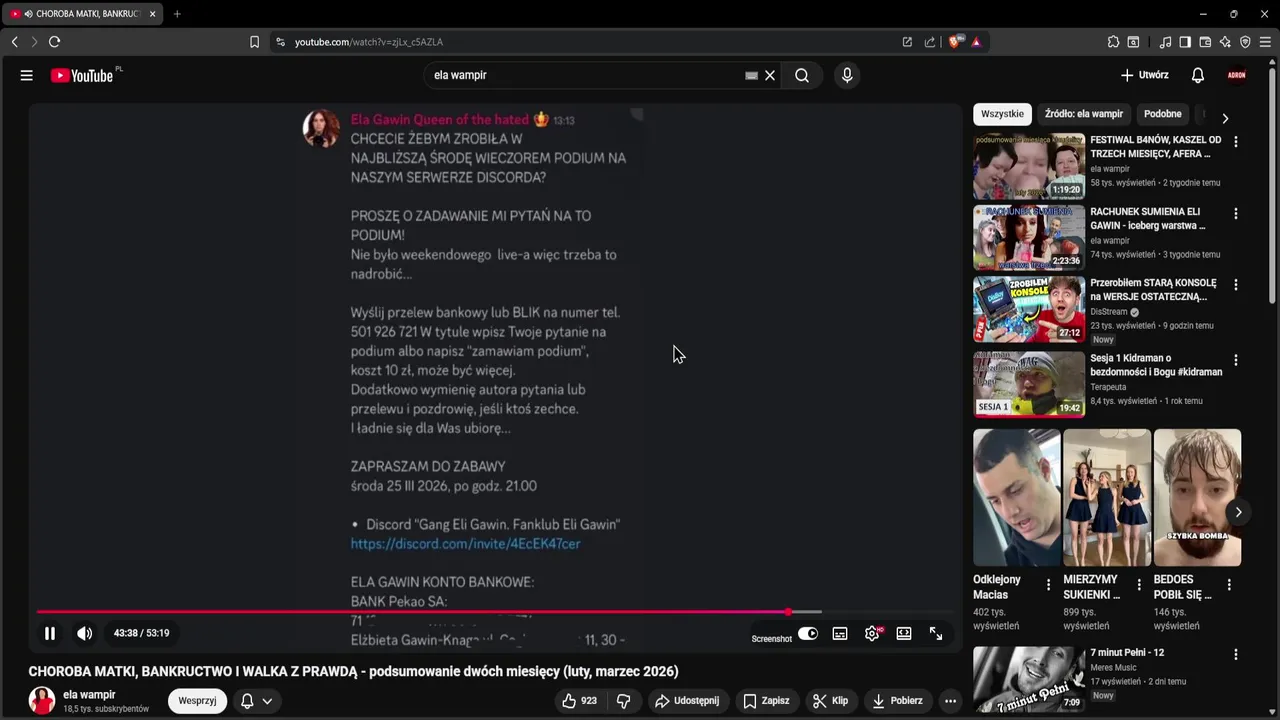The width and height of the screenshot is (1280, 720).
Task: Show more filter chips with arrow
Action: tap(1225, 118)
